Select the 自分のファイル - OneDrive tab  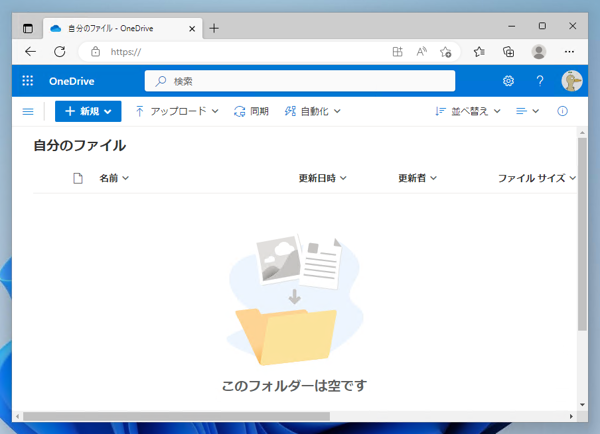pos(123,28)
